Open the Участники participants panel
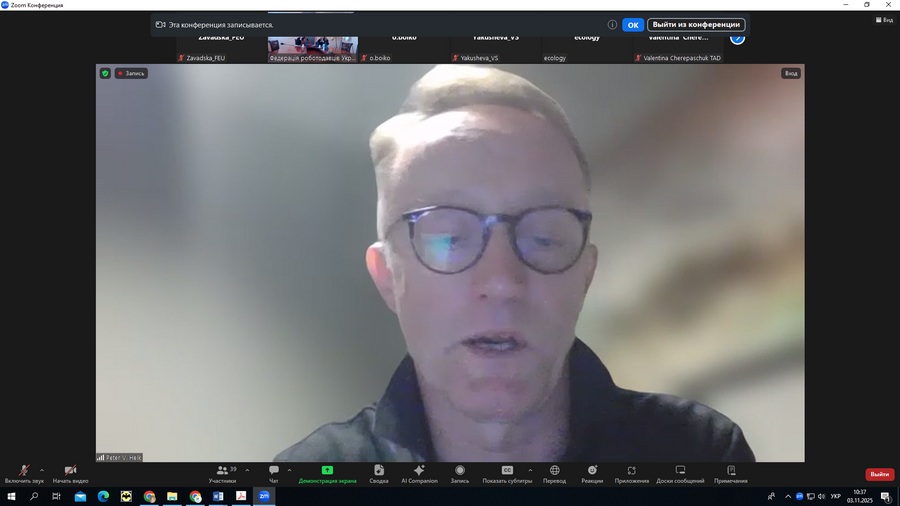Image resolution: width=900 pixels, height=506 pixels. click(222, 472)
